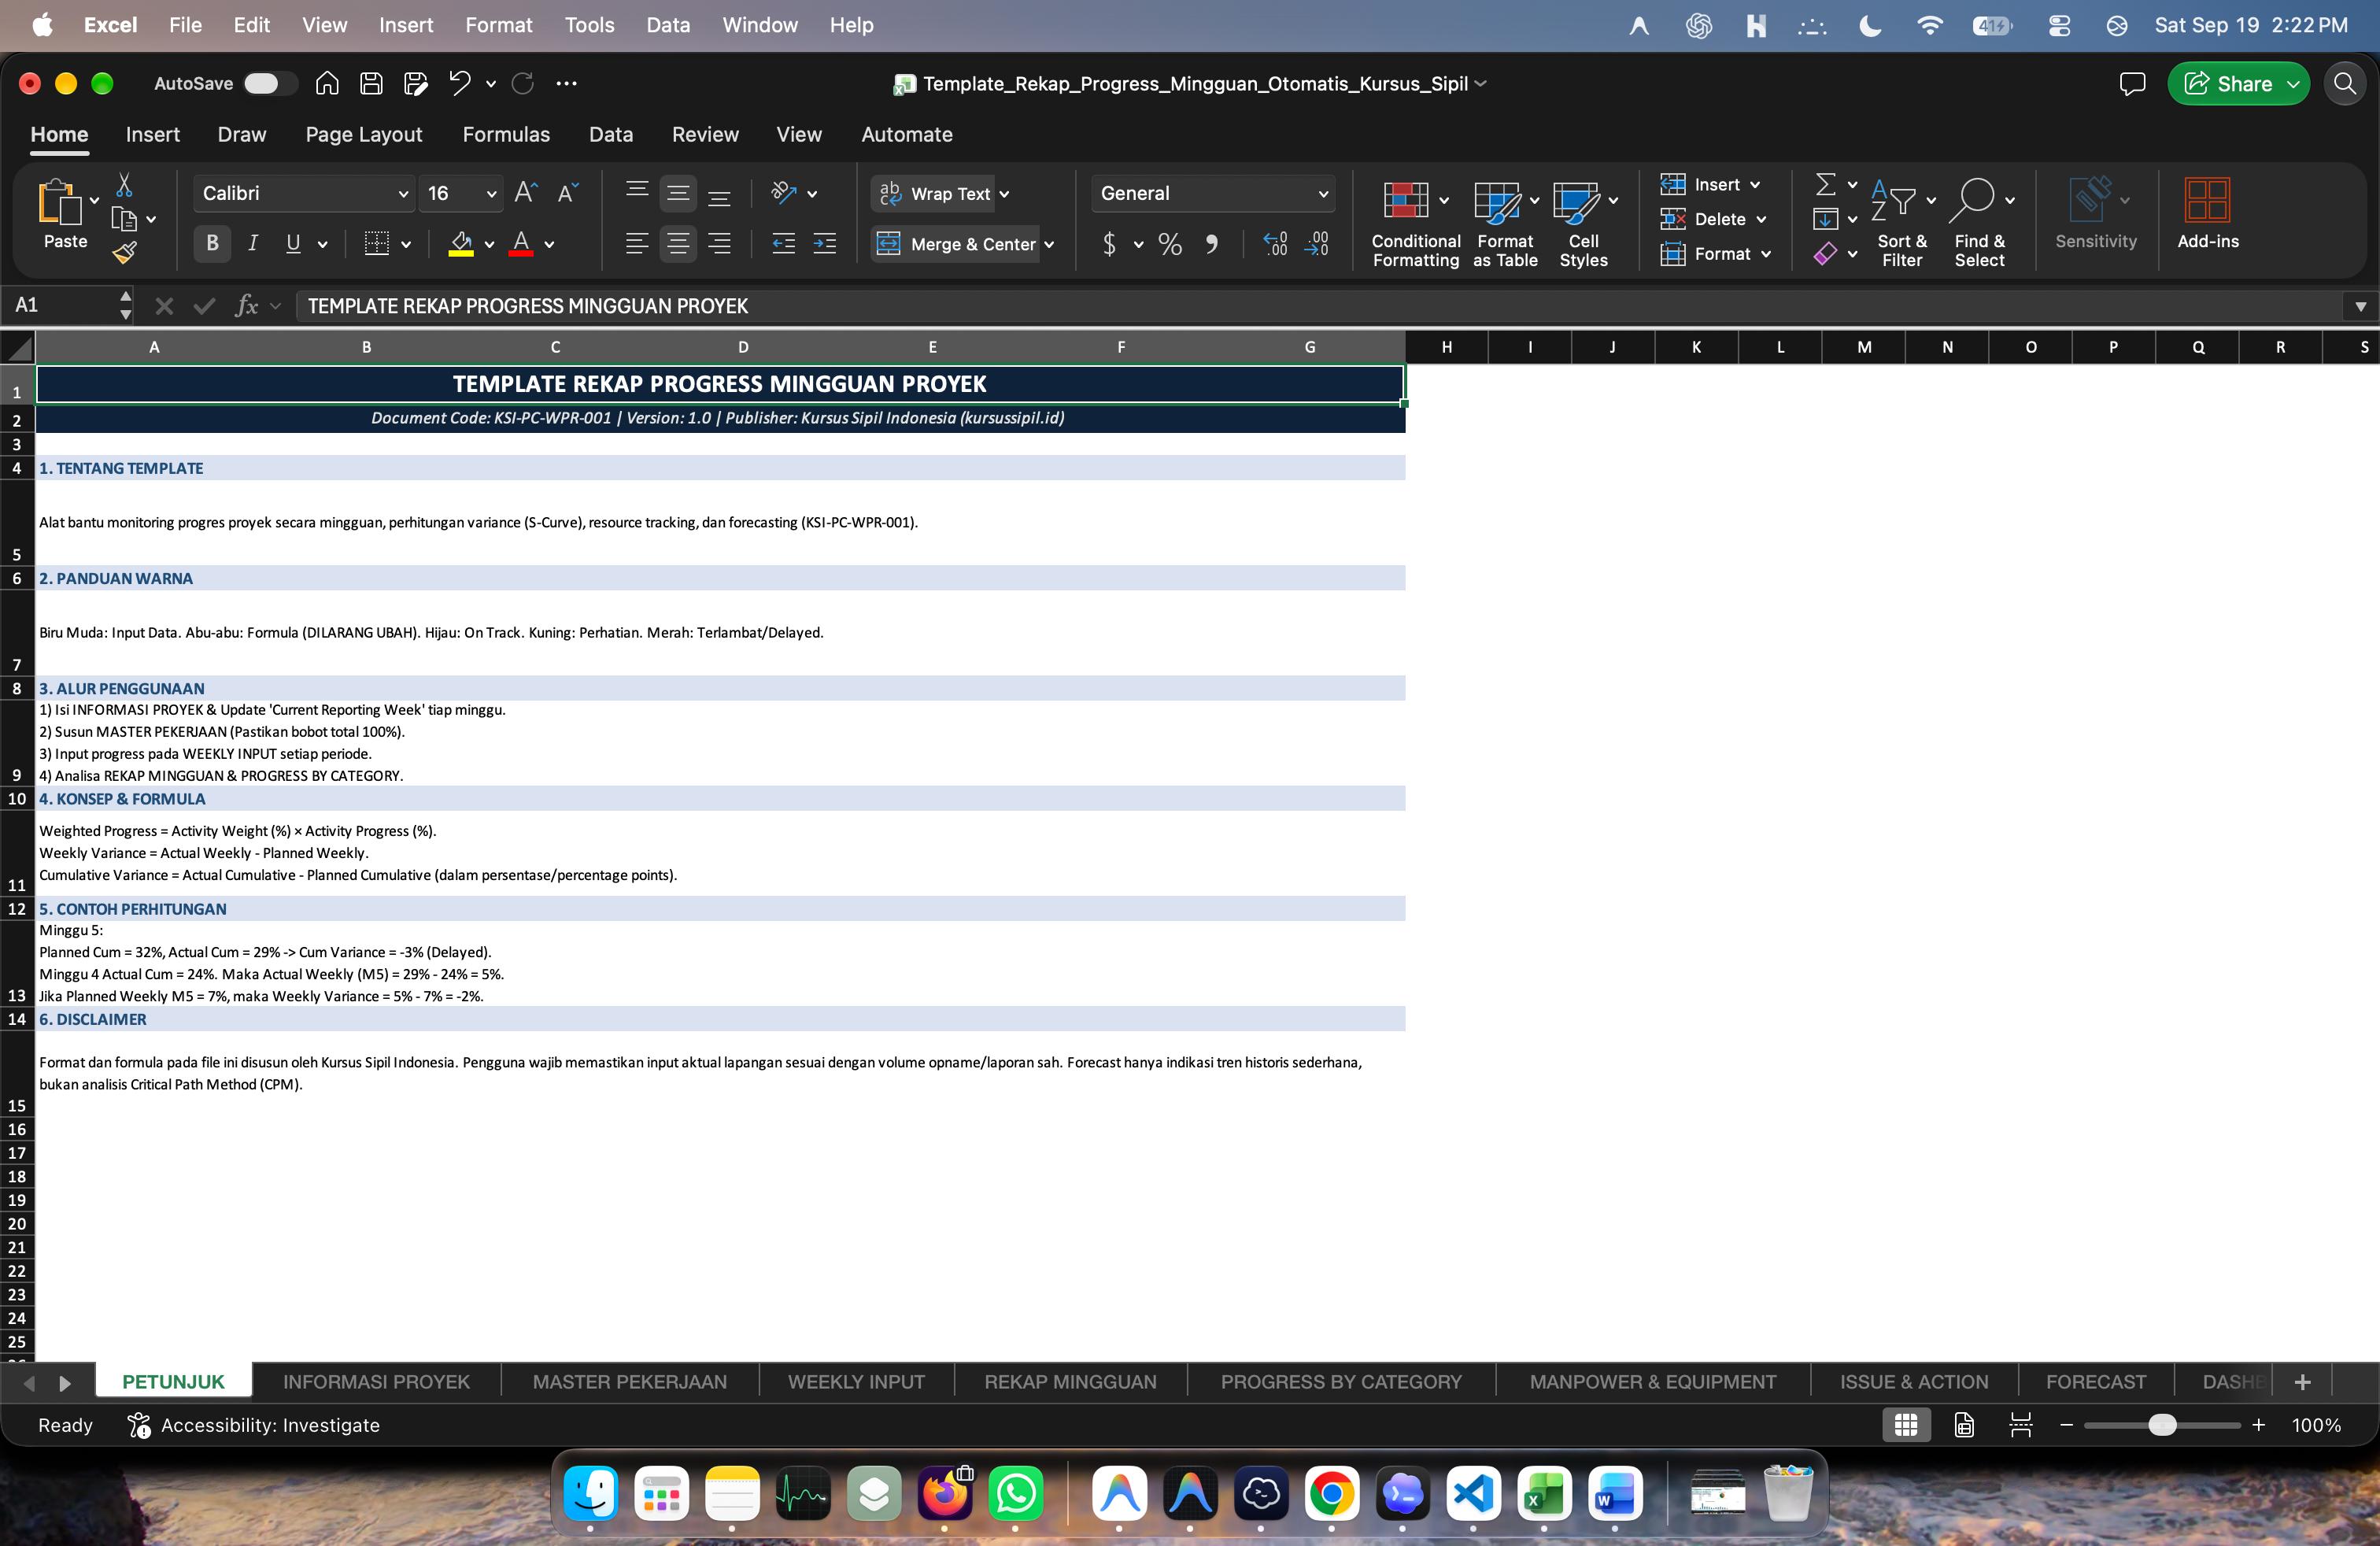Screen dimensions: 2380x1546
Task: Click Accessibility: Investigate in status bar
Action: (x=255, y=1425)
